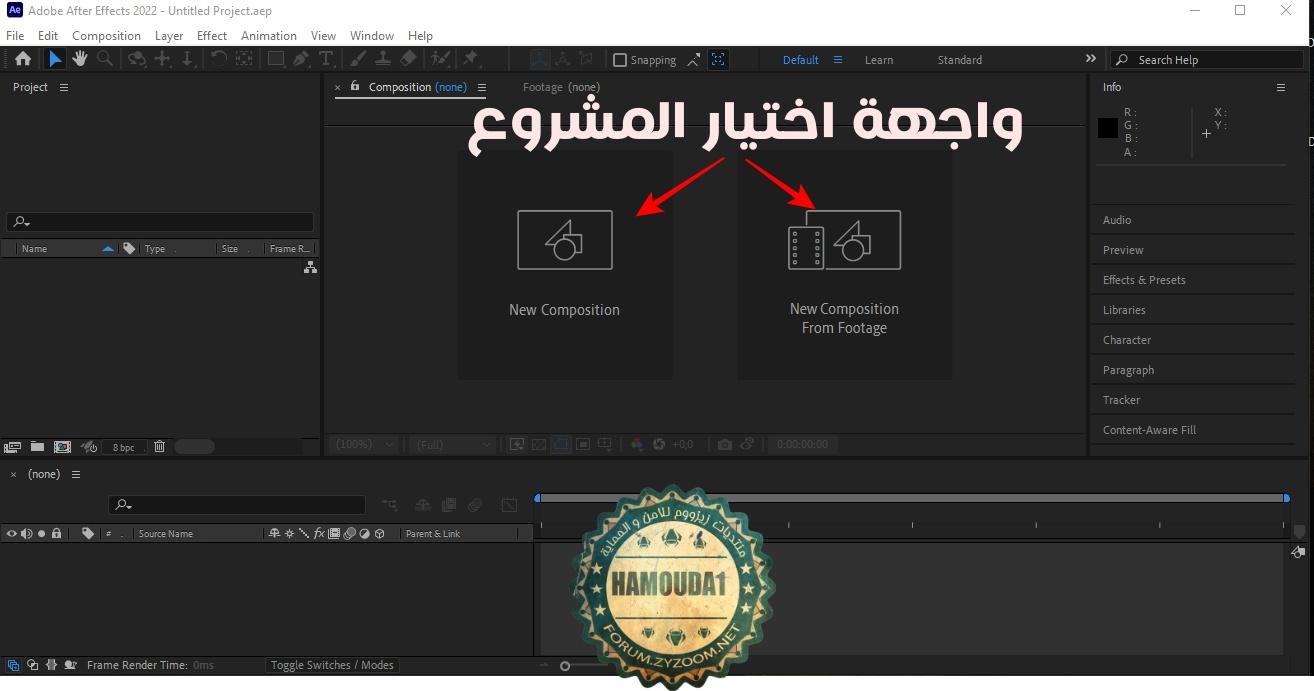Select the Clone Stamp tool
This screenshot has width=1314, height=691.
coord(382,59)
